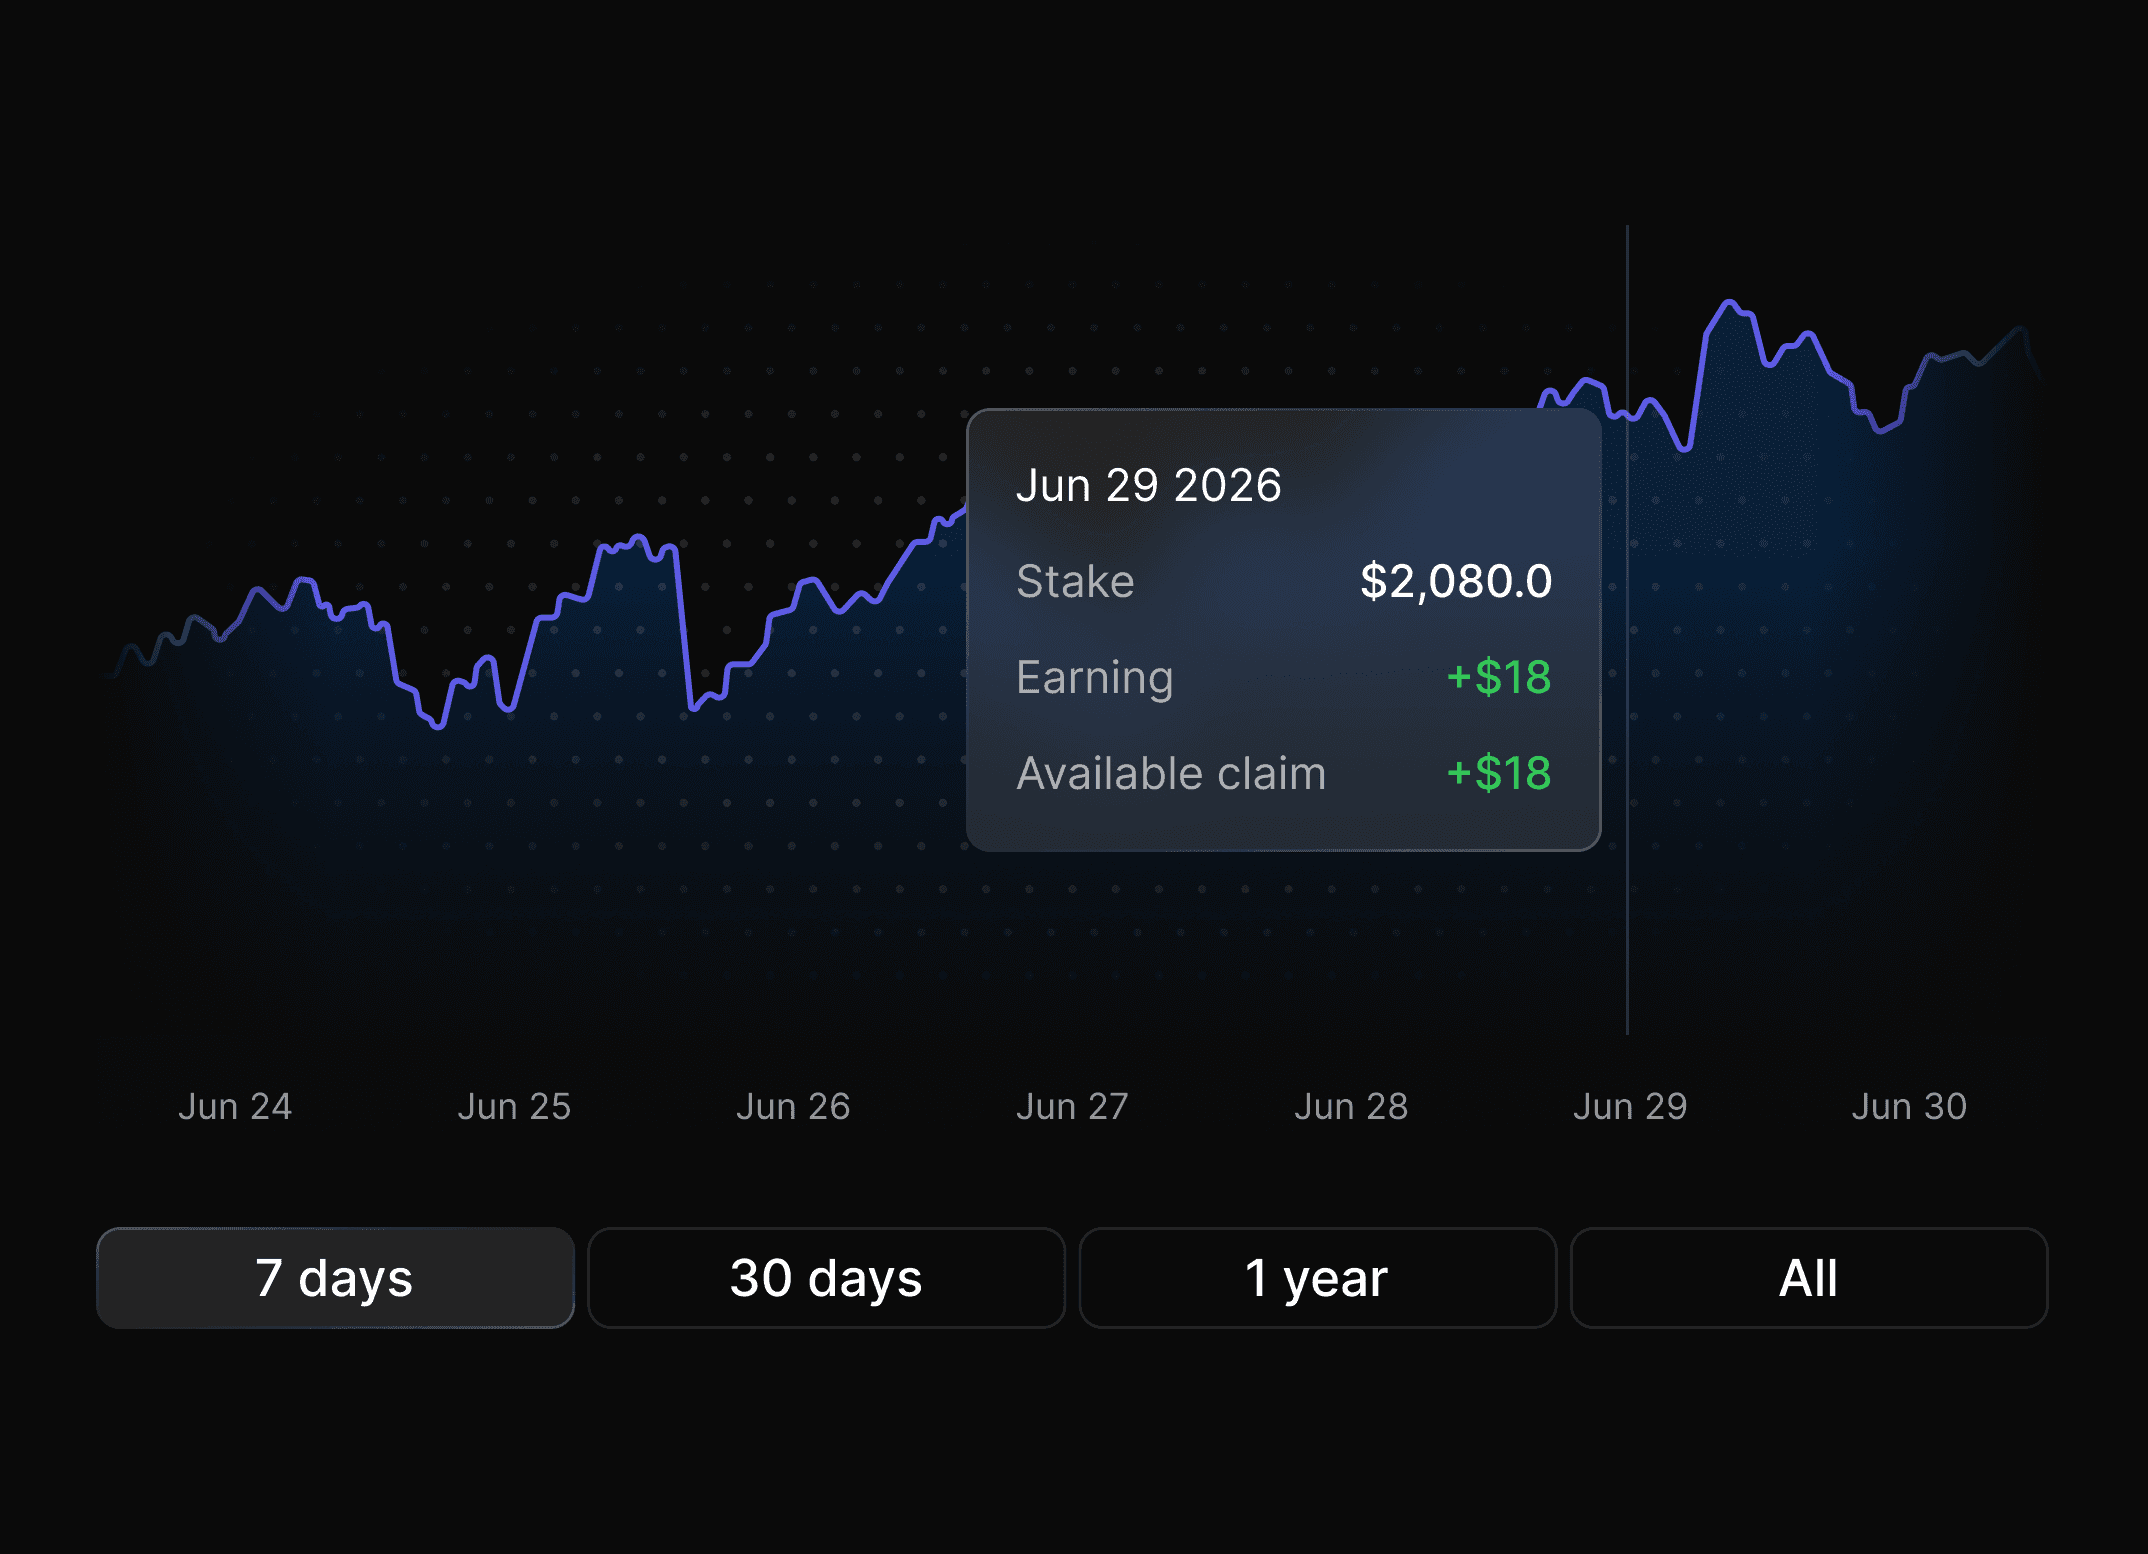
Task: Click the Jun 26 axis label
Action: pos(793,1107)
